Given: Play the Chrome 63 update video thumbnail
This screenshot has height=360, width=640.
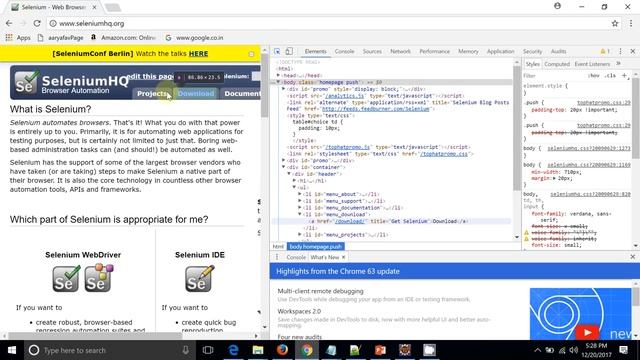Looking at the screenshot, I should point(587,332).
